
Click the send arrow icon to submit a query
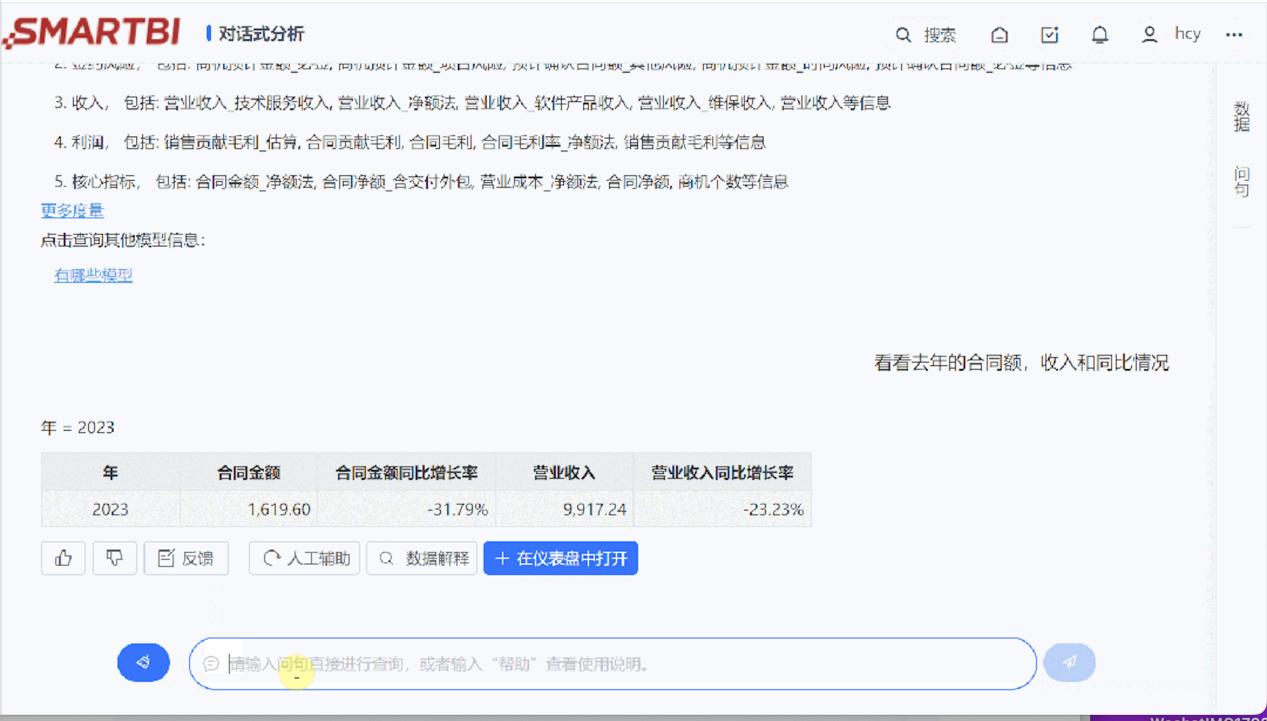(x=1069, y=662)
